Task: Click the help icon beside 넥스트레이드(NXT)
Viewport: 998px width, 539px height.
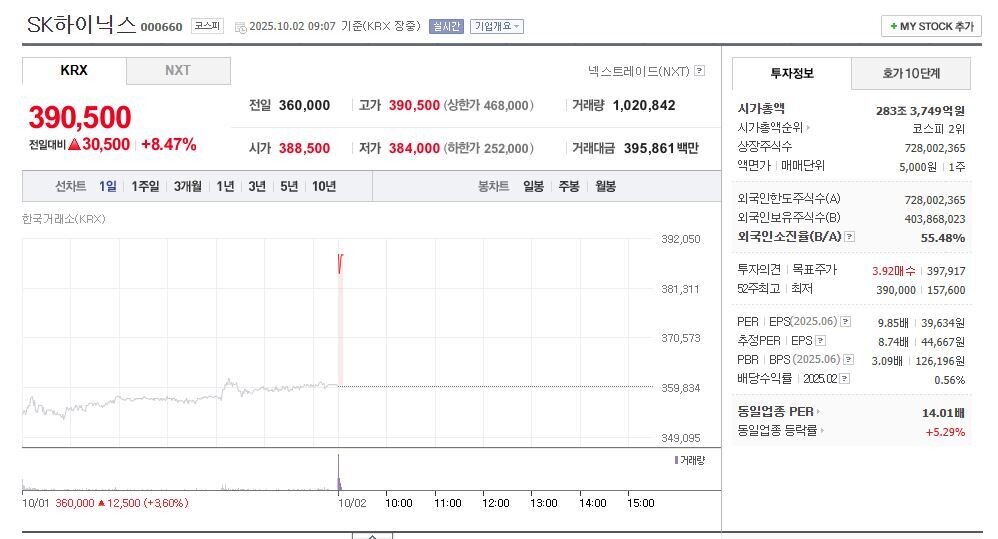Action: (700, 71)
